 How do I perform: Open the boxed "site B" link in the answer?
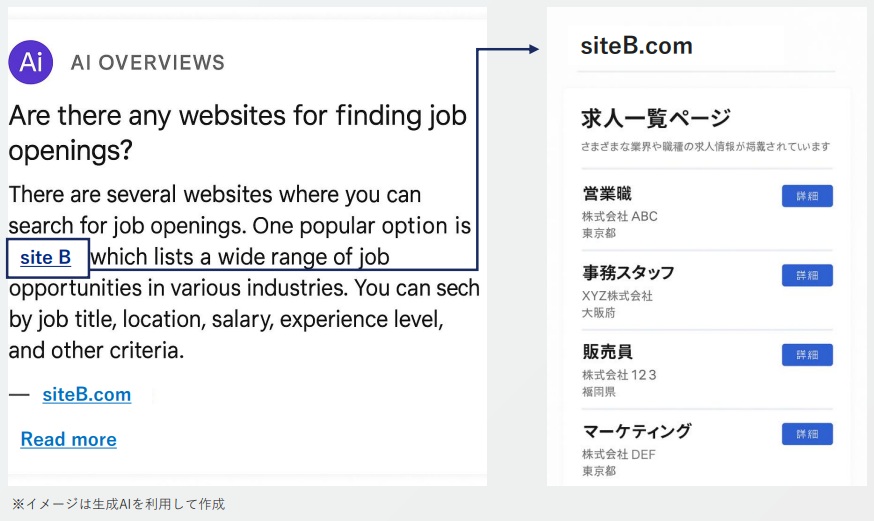click(x=46, y=258)
